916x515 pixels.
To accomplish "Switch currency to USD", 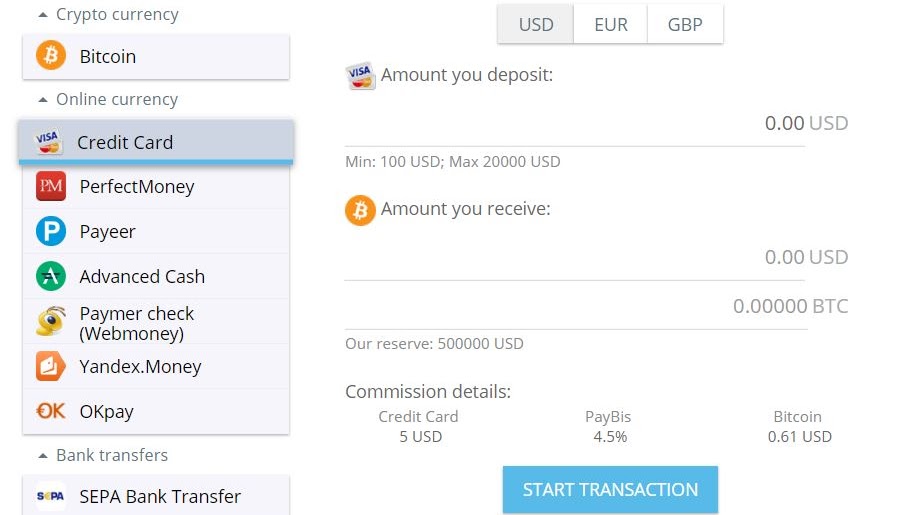I will [536, 25].
